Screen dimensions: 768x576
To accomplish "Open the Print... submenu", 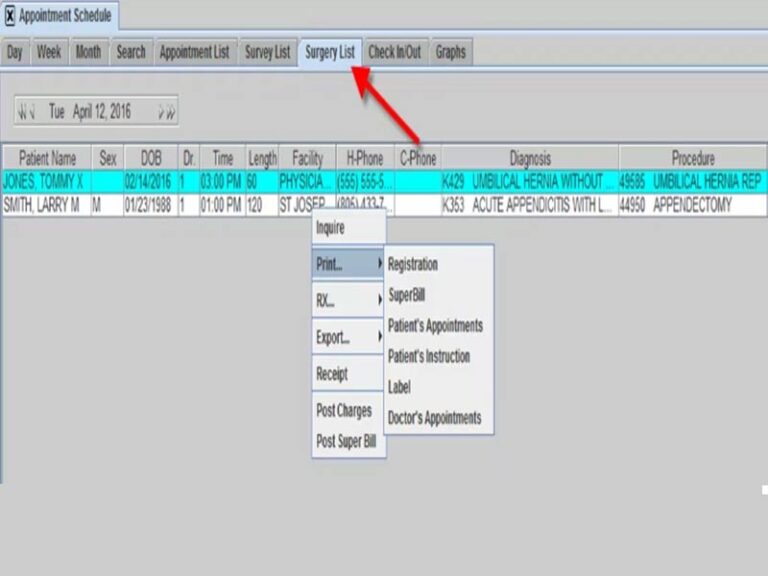I will click(348, 264).
